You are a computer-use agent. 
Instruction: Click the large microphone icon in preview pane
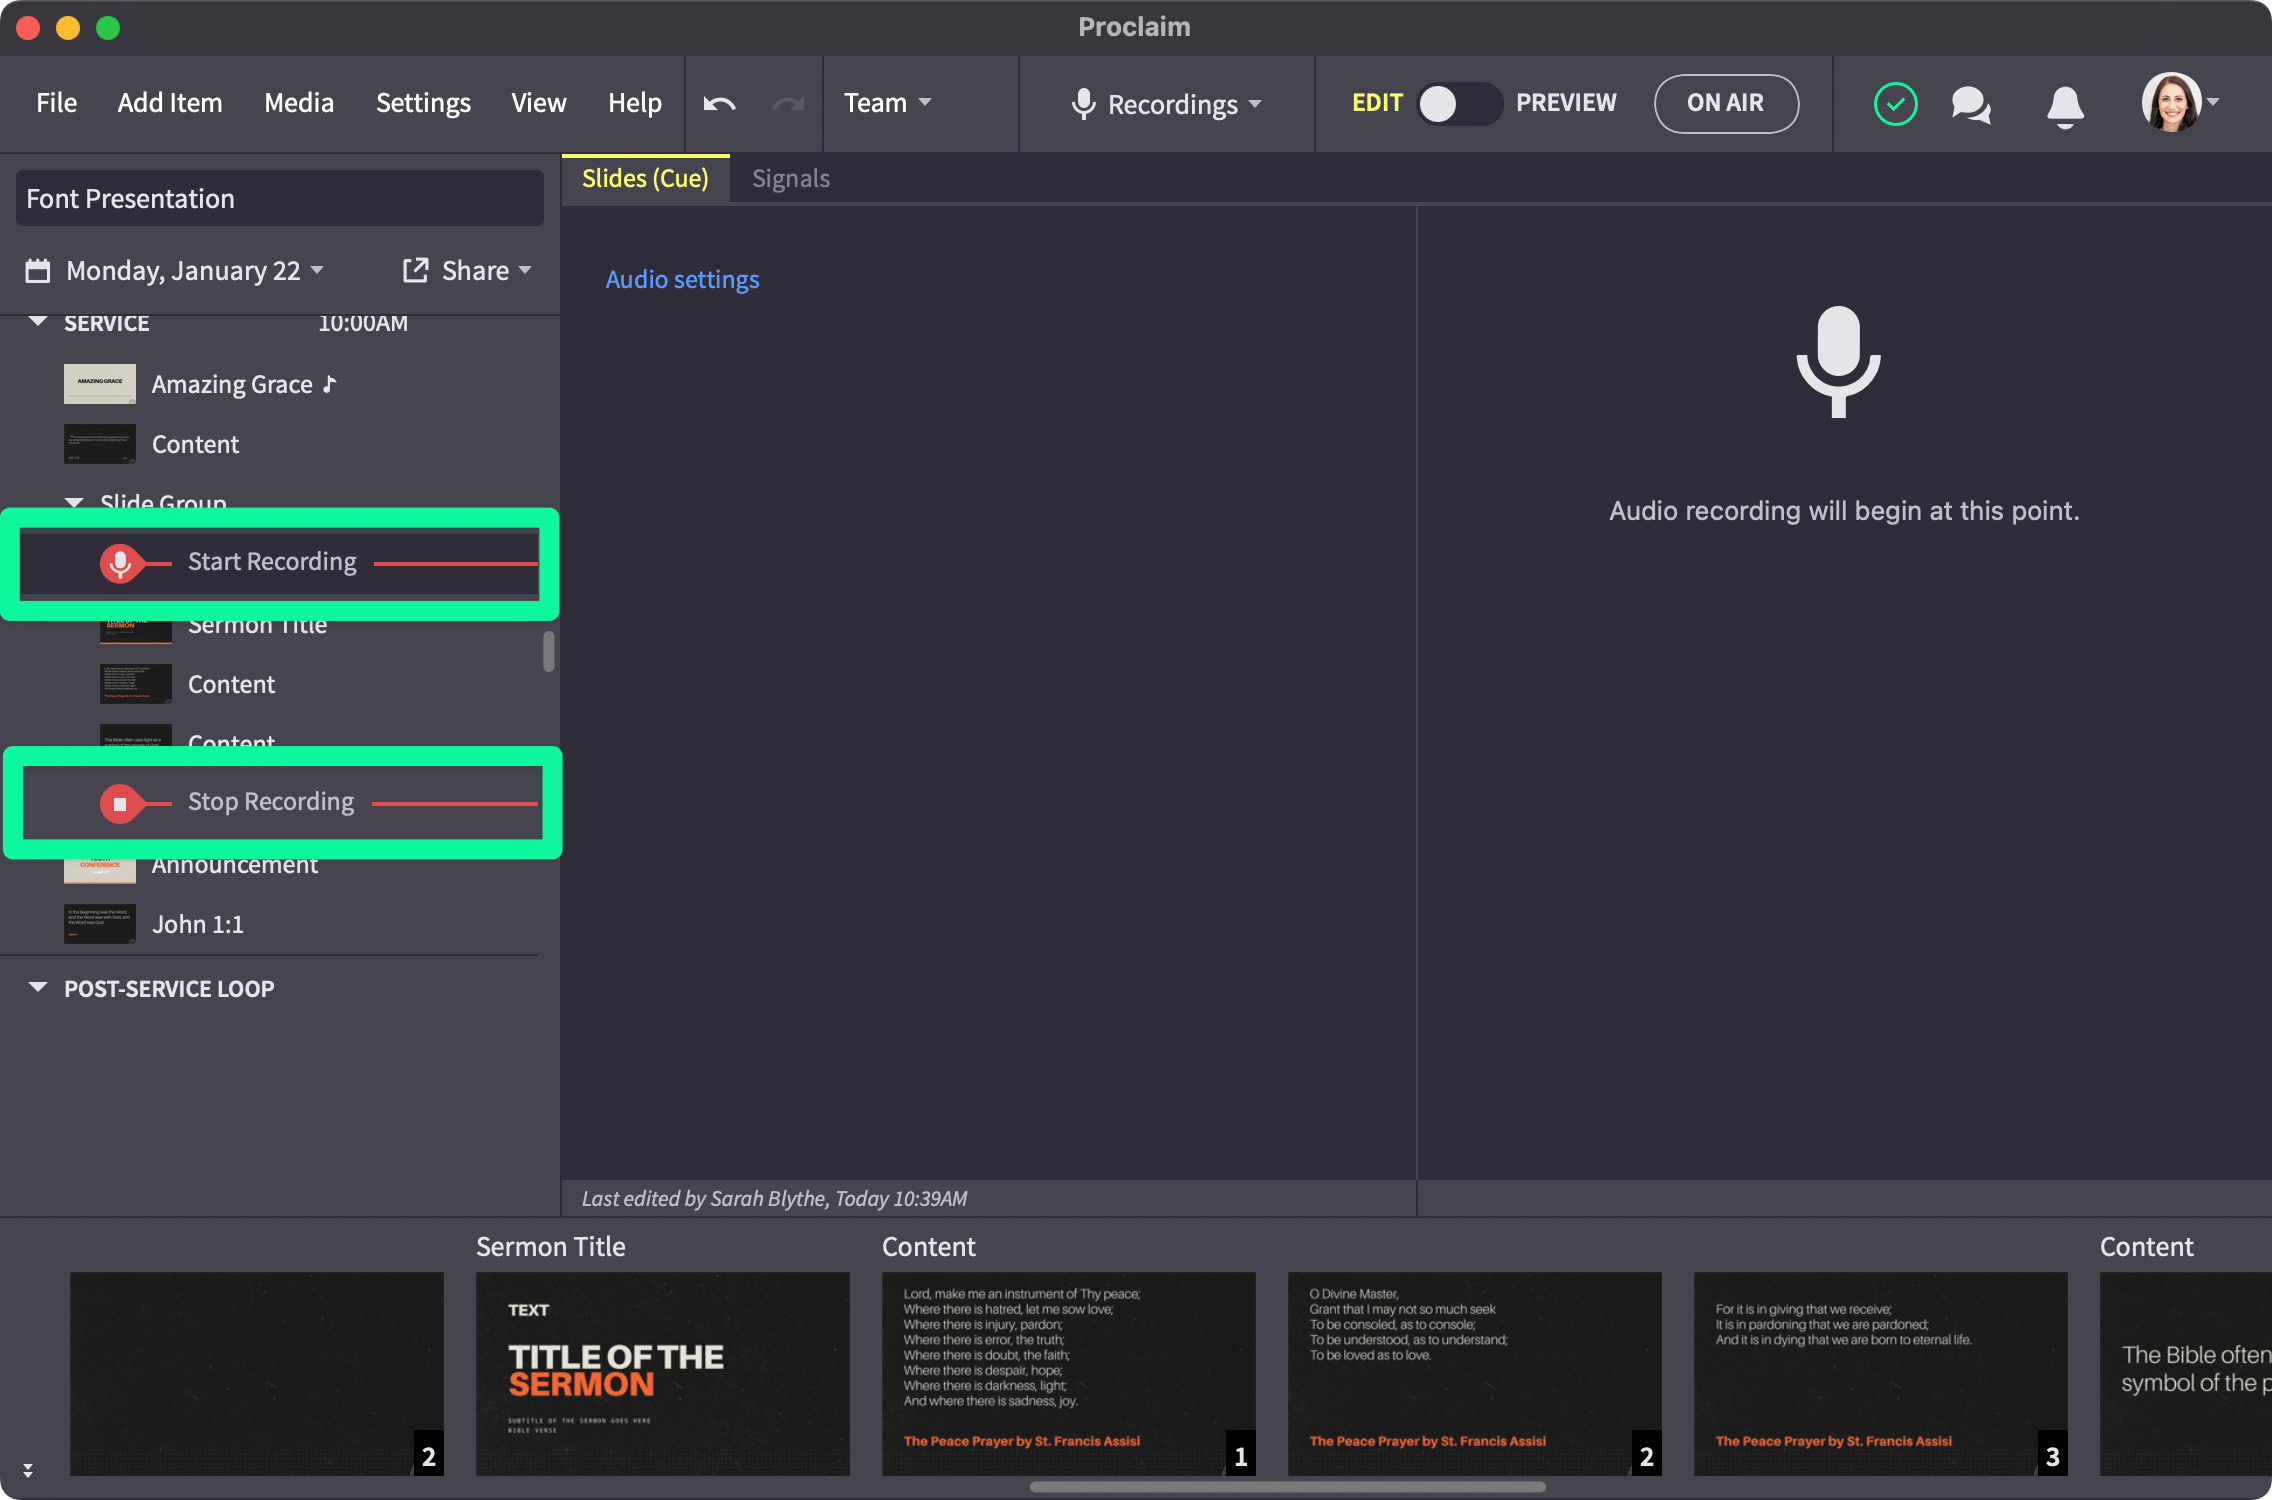pos(1838,362)
